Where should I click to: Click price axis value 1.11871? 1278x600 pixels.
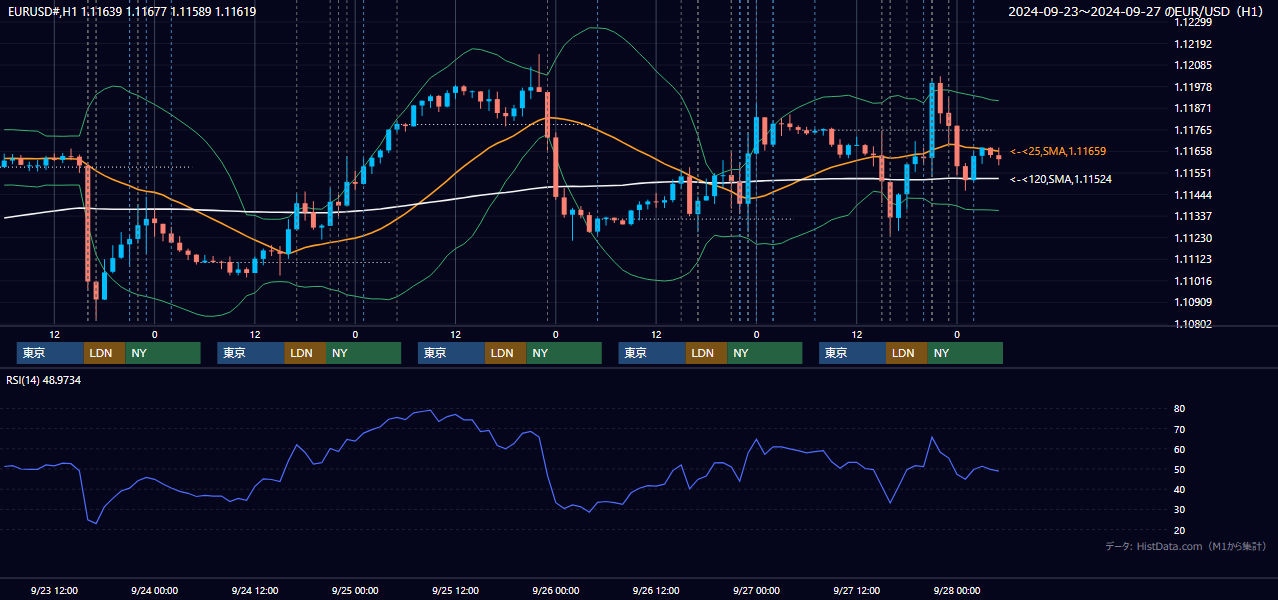click(x=1193, y=108)
